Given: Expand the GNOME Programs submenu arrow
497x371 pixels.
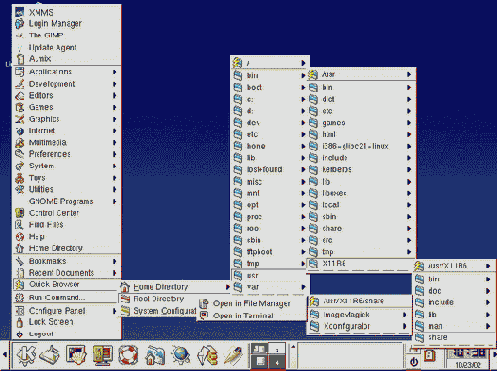Looking at the screenshot, I should click(114, 201).
